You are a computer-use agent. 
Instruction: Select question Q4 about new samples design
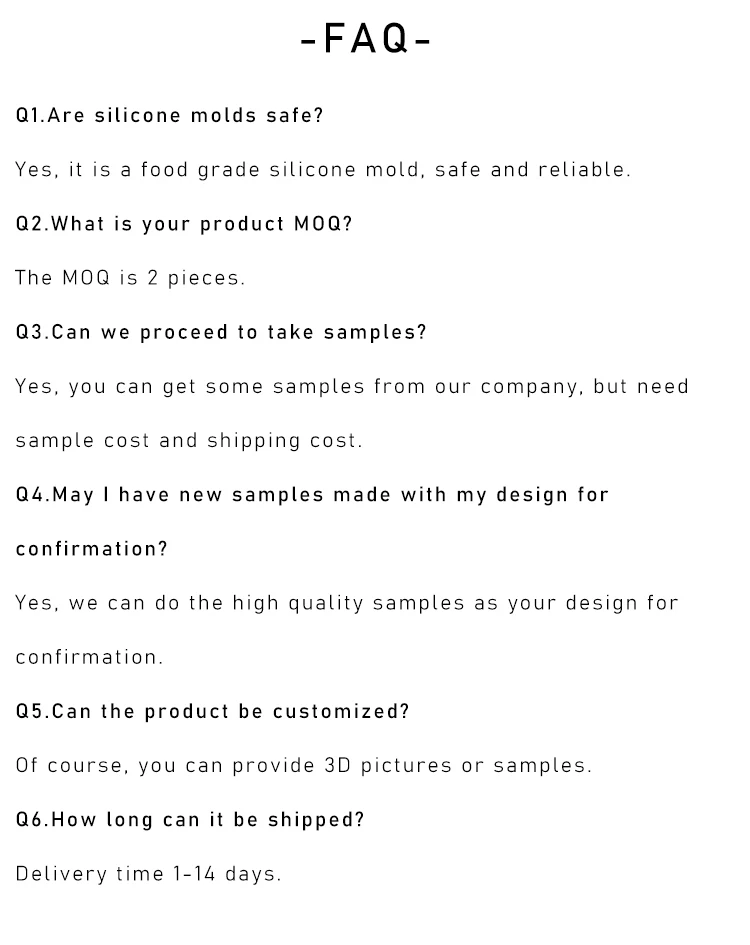[x=312, y=494]
